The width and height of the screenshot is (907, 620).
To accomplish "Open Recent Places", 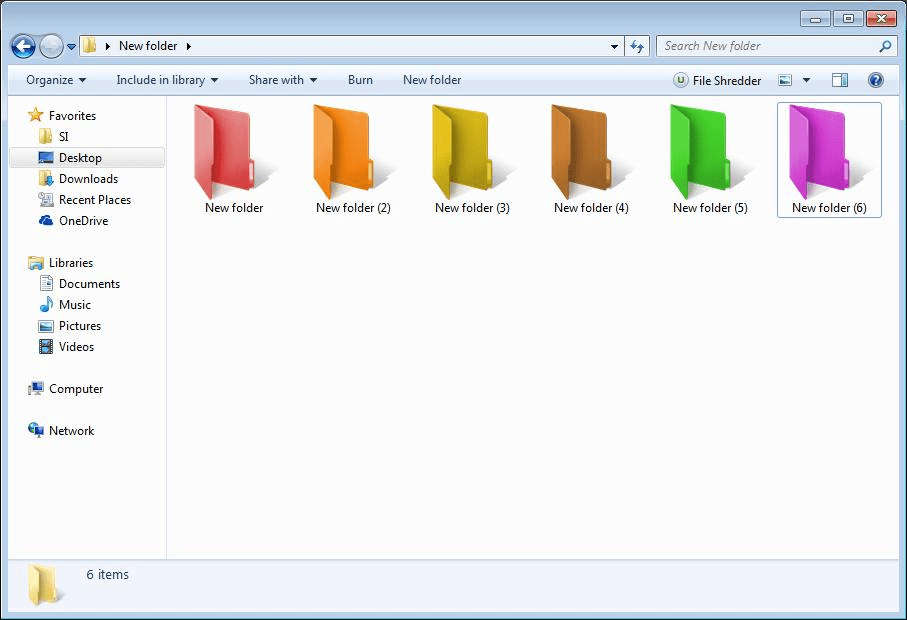I will click(x=84, y=200).
